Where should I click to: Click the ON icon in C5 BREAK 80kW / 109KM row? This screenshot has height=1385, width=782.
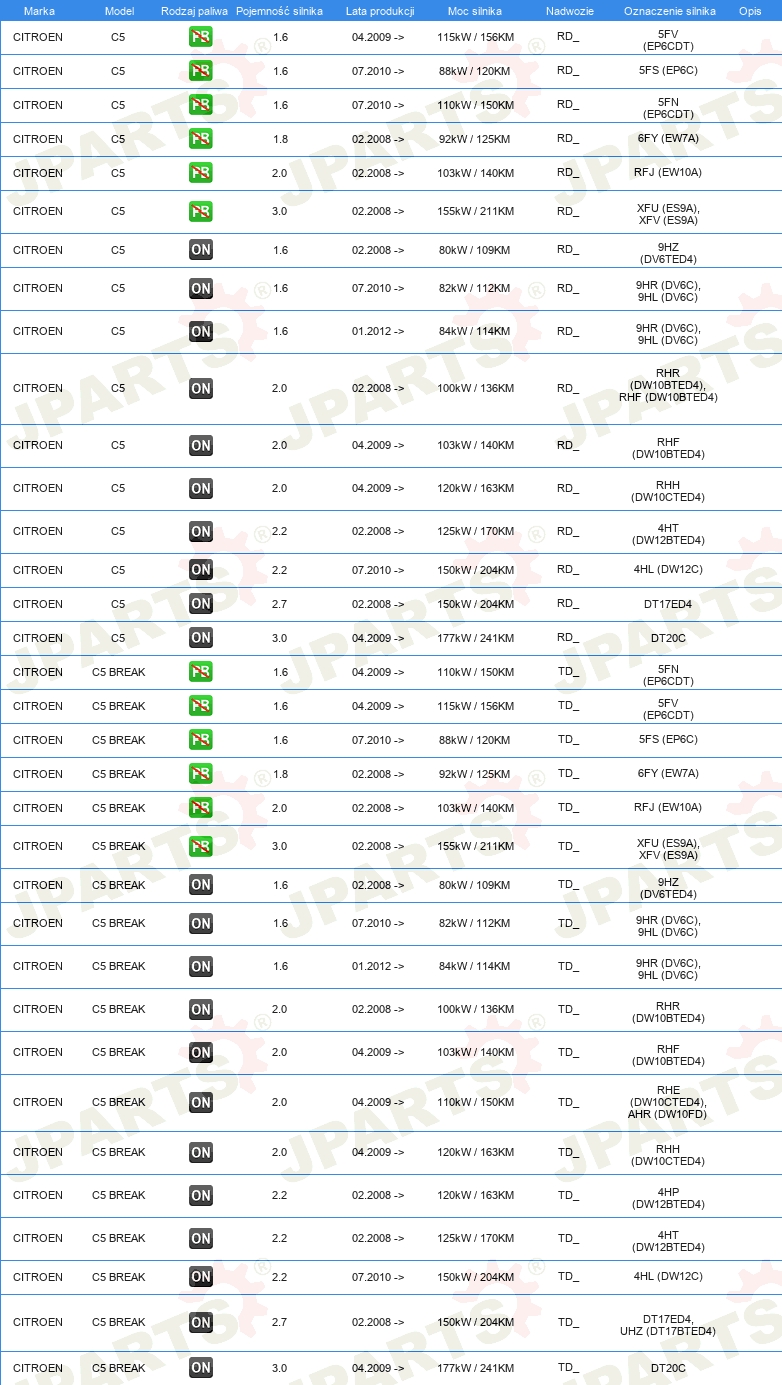[x=201, y=885]
